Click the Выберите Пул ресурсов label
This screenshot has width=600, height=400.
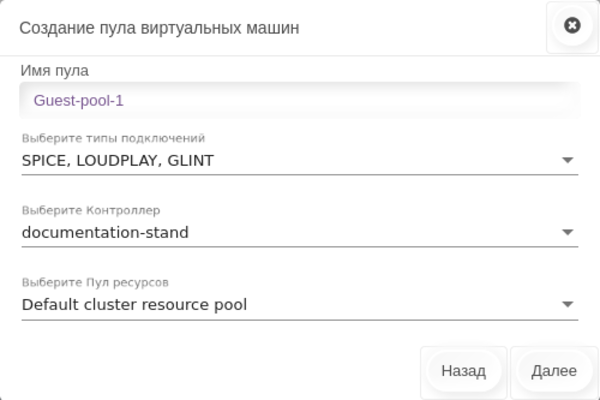101,282
